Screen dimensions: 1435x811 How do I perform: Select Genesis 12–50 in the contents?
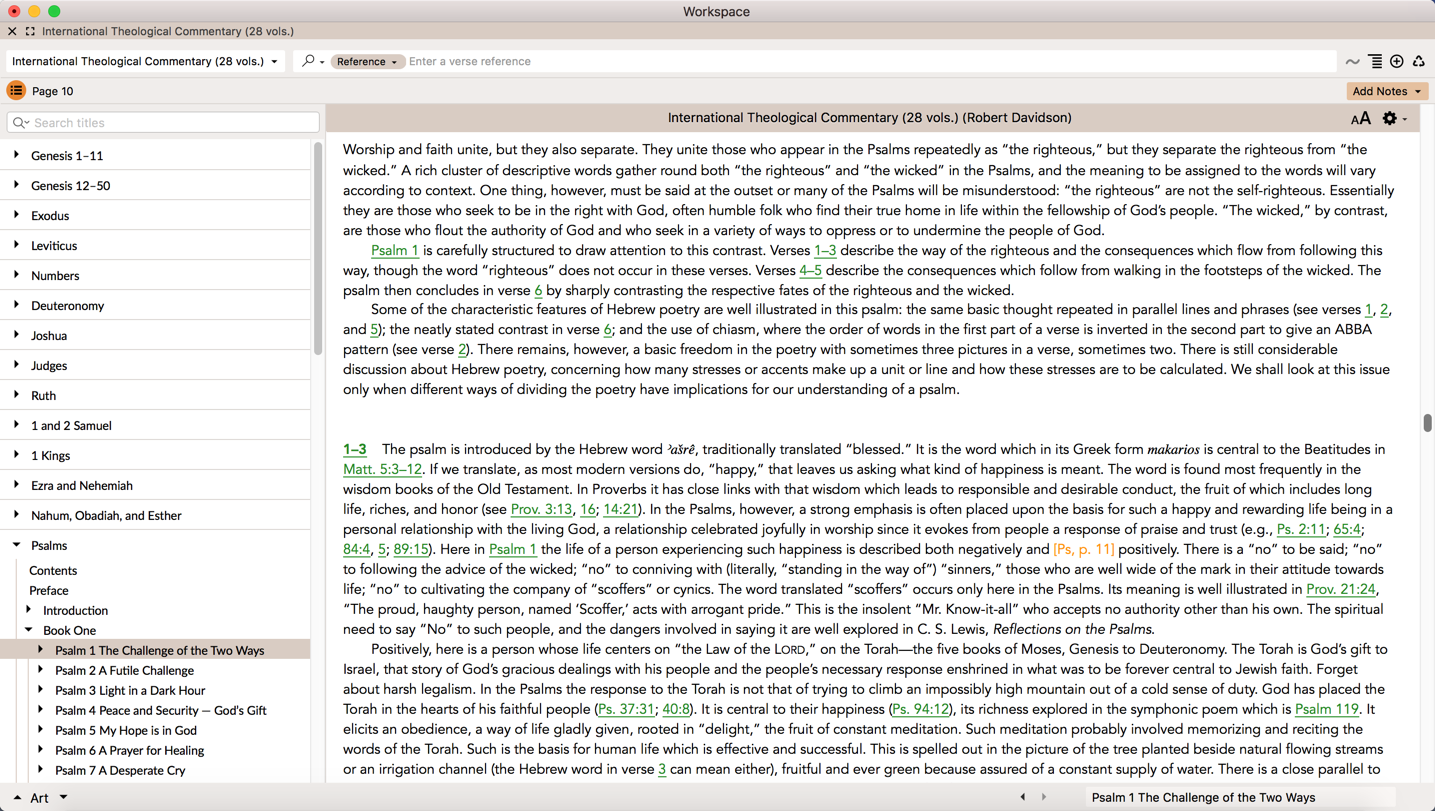coord(71,186)
